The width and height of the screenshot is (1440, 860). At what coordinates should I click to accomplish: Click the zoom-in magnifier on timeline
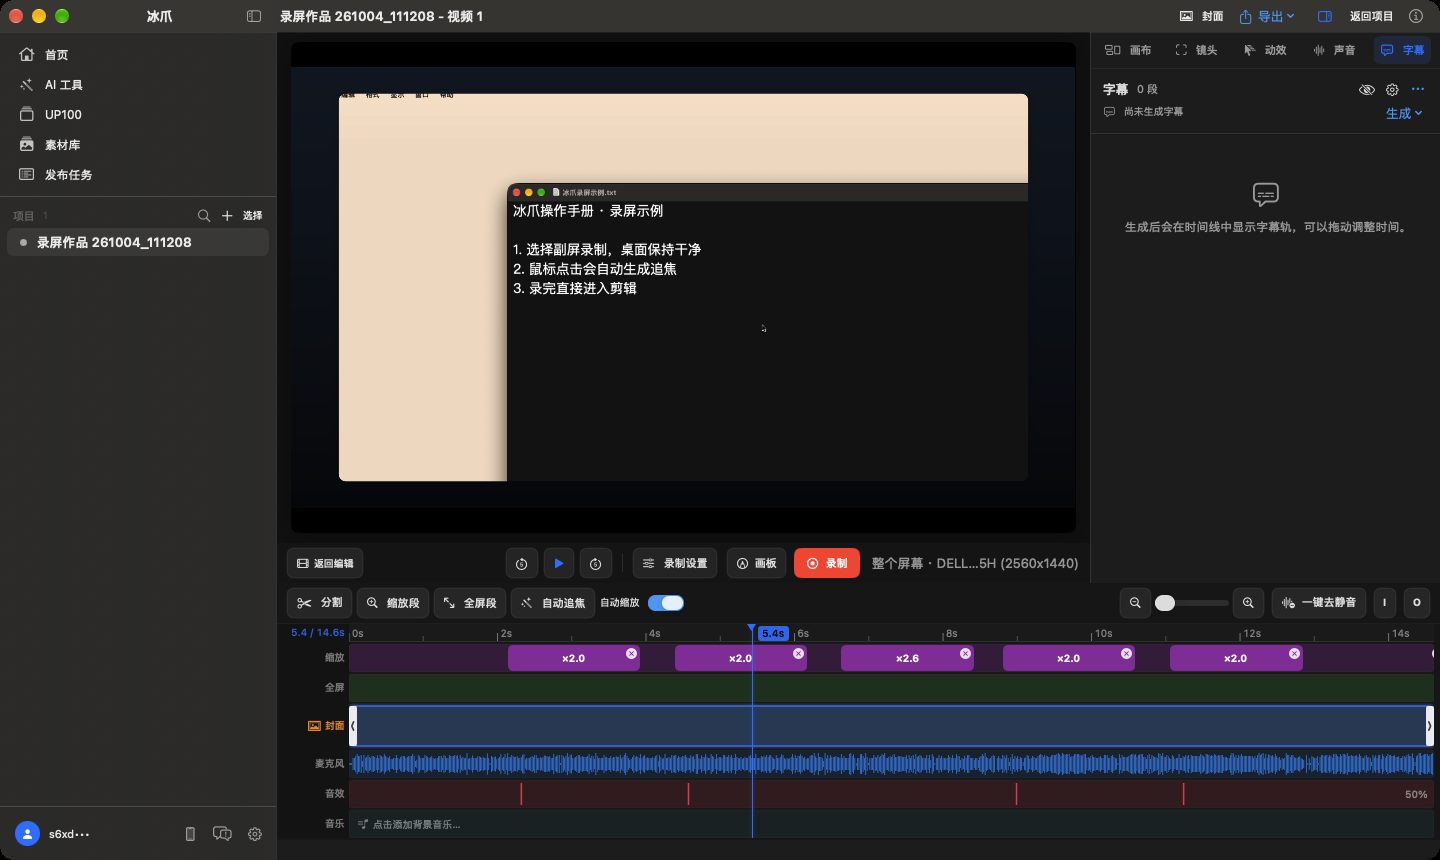1248,603
